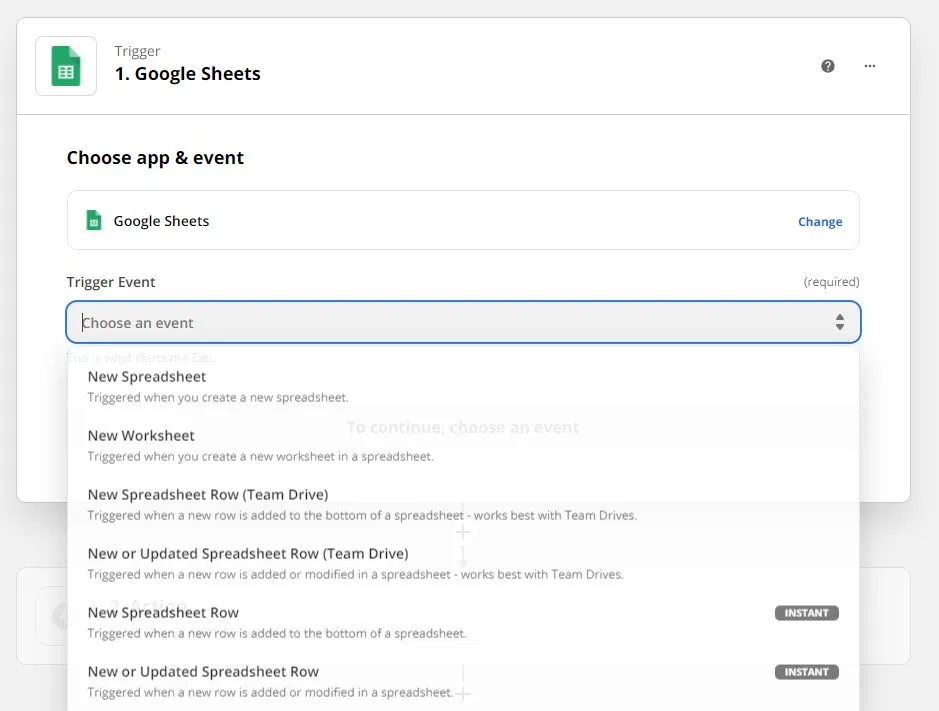
Task: Click the Choose app & event heading
Action: pos(155,158)
